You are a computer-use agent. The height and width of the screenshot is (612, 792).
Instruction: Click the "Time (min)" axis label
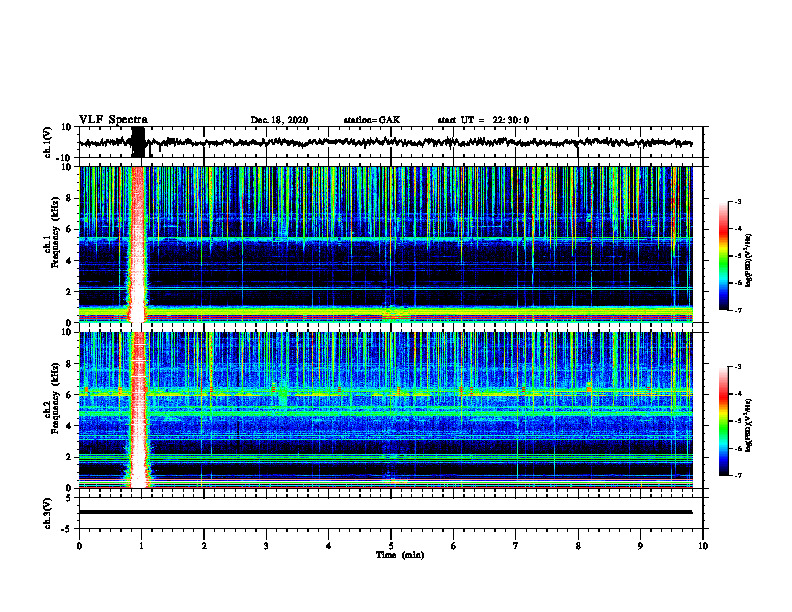[x=400, y=555]
